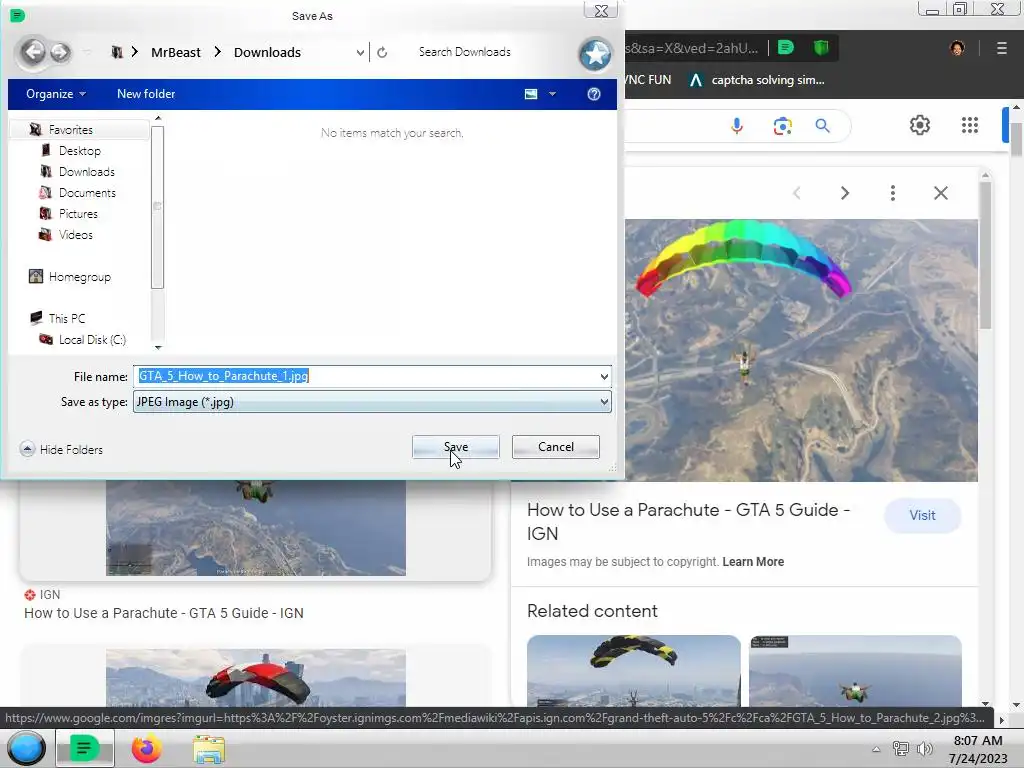Click Downloads in the address breadcrumb
1024x768 pixels.
coord(267,52)
